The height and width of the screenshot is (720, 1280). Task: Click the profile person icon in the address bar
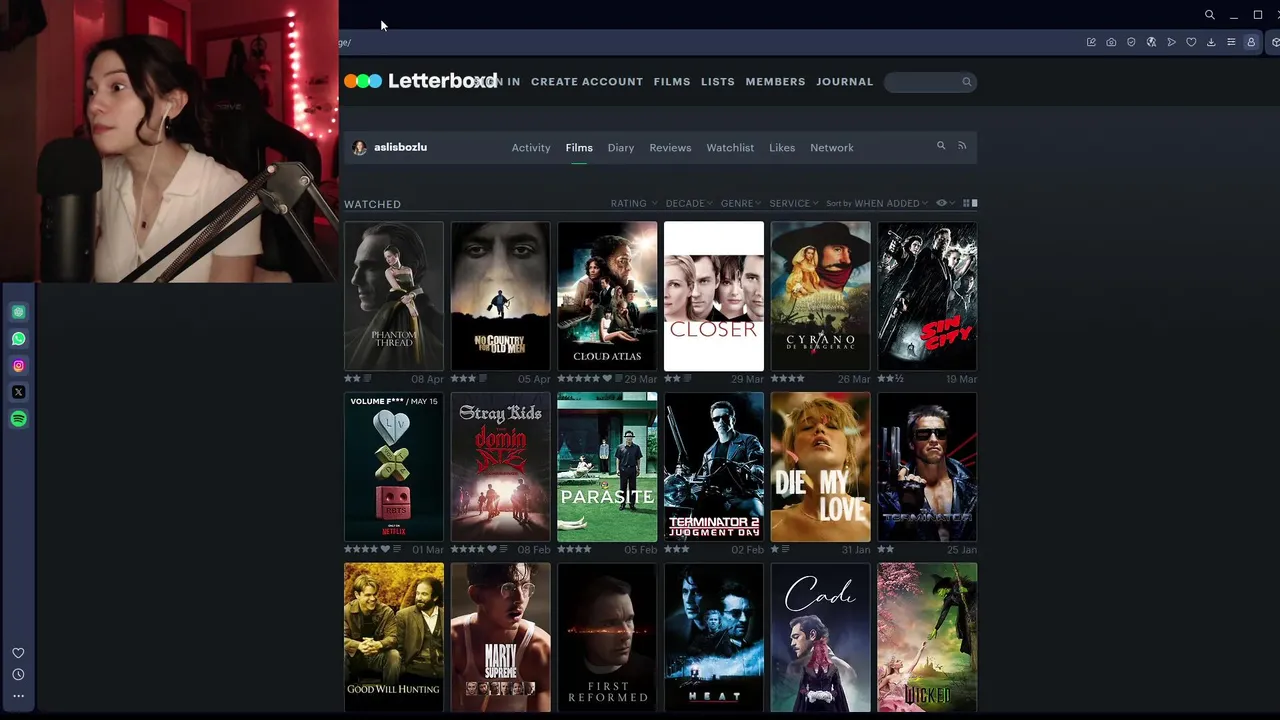1251,42
